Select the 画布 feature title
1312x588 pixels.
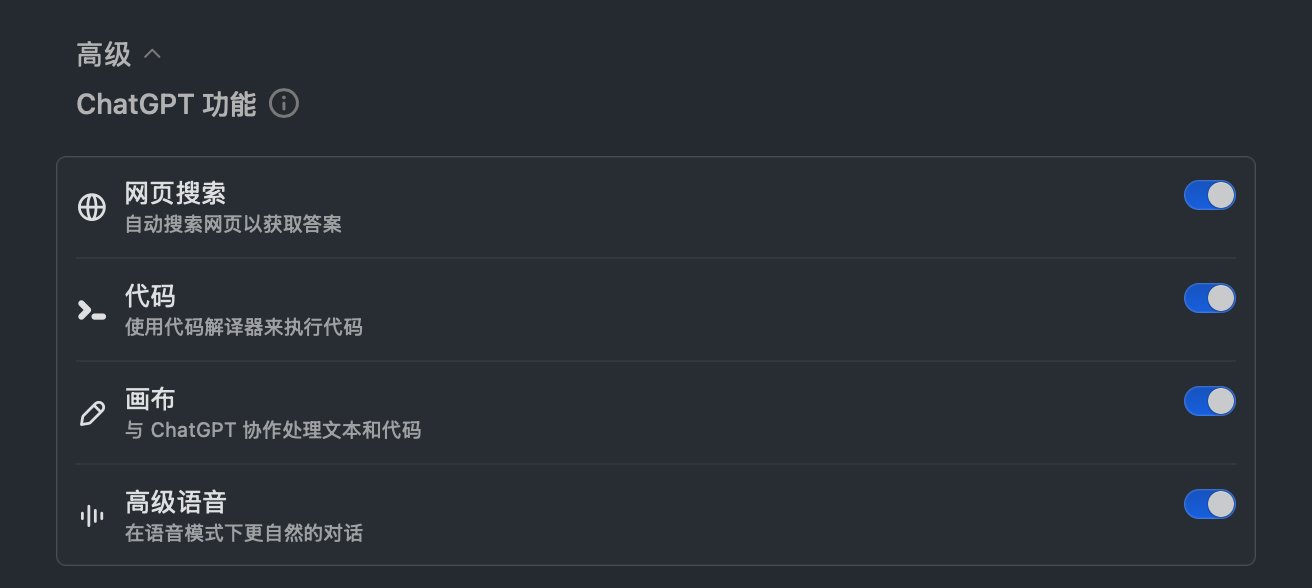[150, 399]
